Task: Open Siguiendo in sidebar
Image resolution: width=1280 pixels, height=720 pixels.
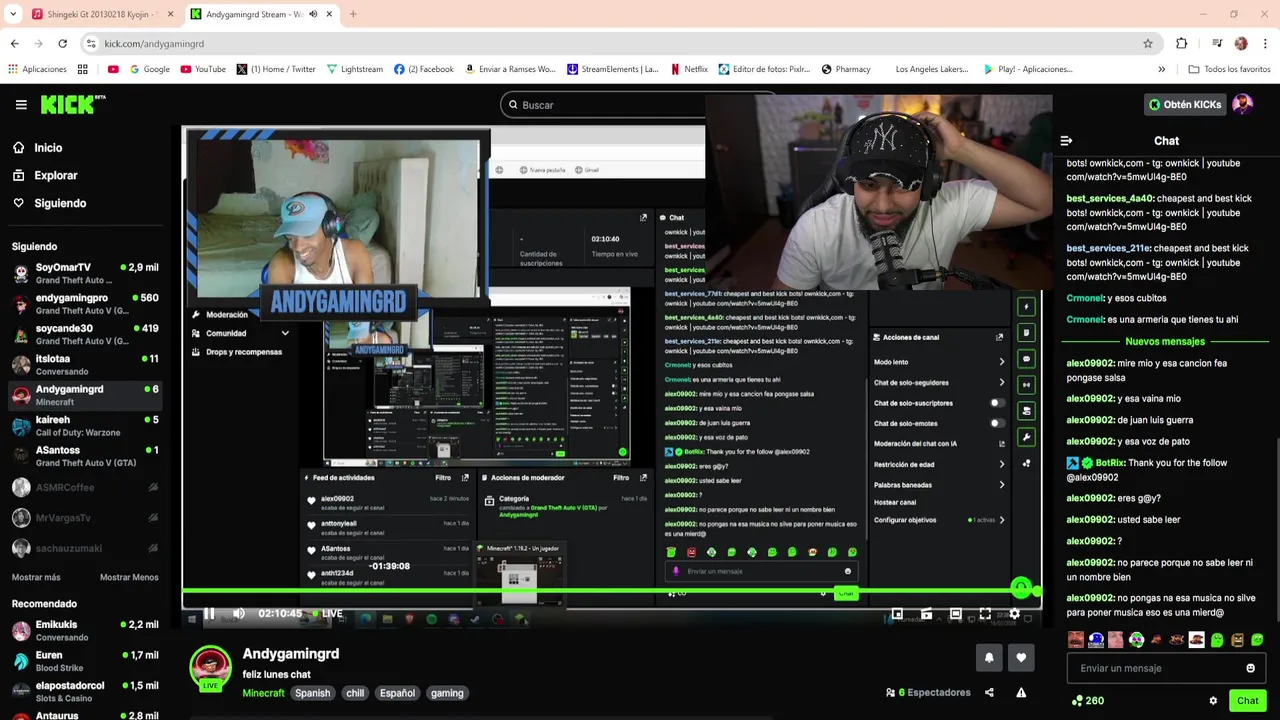Action: (49, 203)
